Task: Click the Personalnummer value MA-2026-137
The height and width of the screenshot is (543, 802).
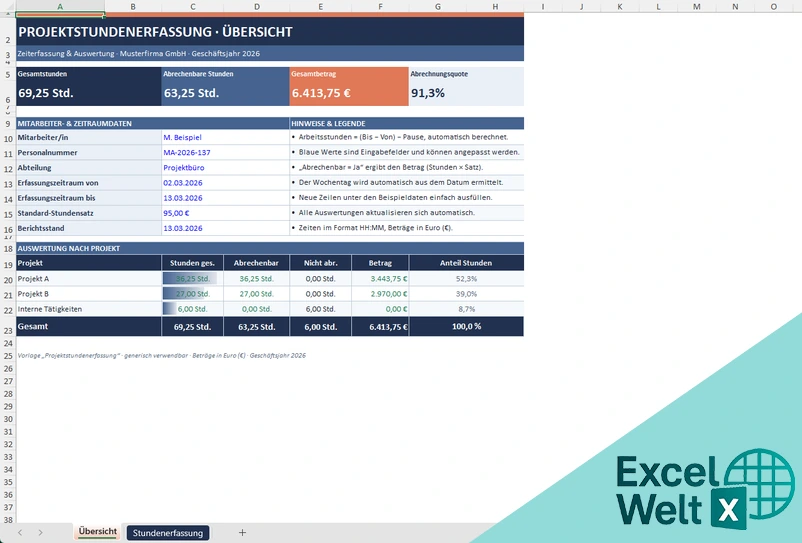Action: click(x=187, y=152)
